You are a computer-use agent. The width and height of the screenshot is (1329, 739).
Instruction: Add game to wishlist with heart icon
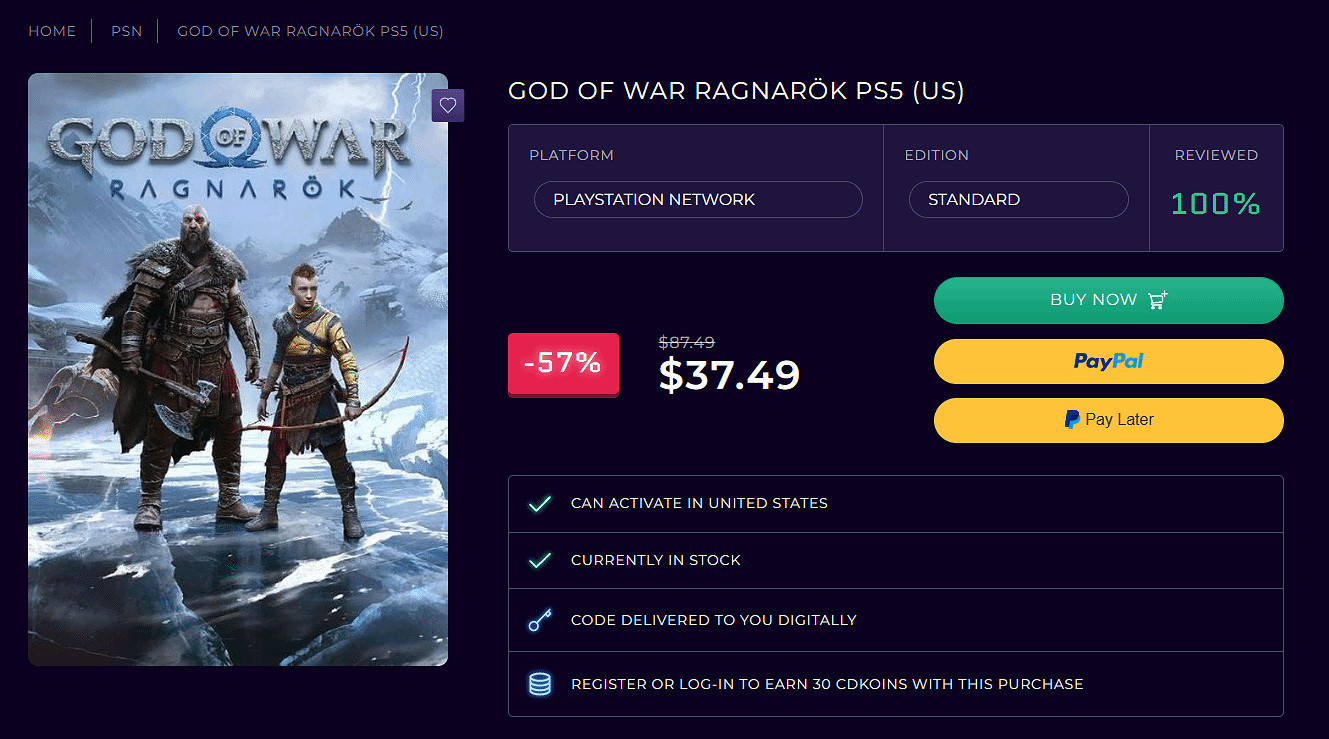(x=448, y=105)
